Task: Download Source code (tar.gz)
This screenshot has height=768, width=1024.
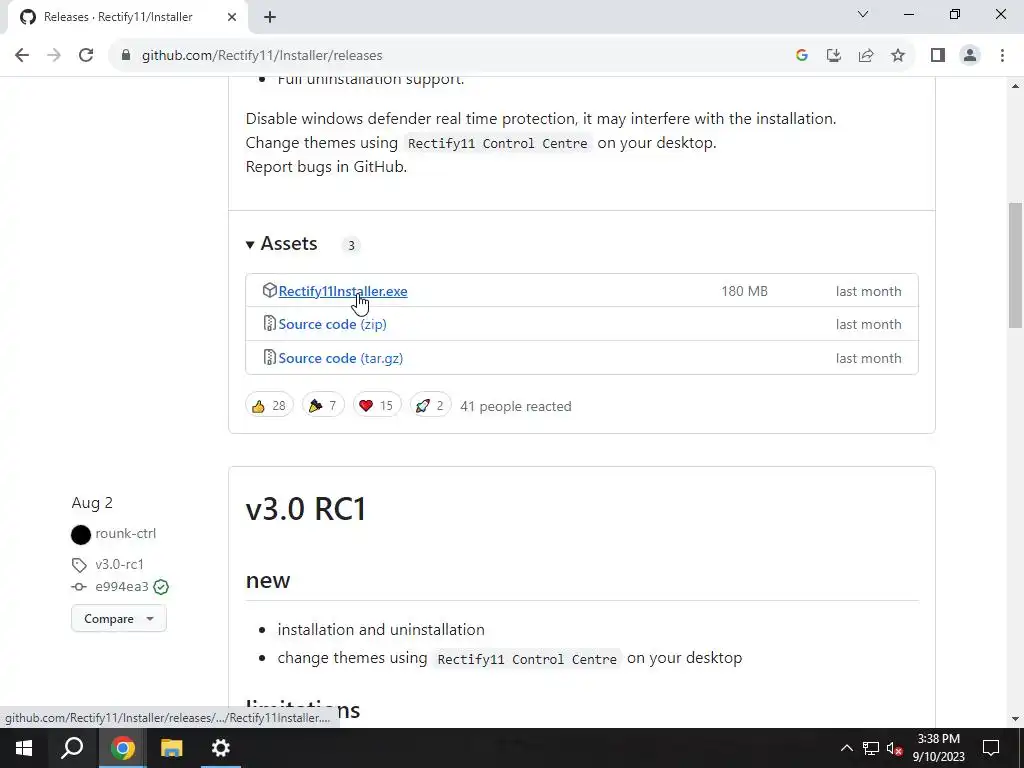Action: (341, 358)
